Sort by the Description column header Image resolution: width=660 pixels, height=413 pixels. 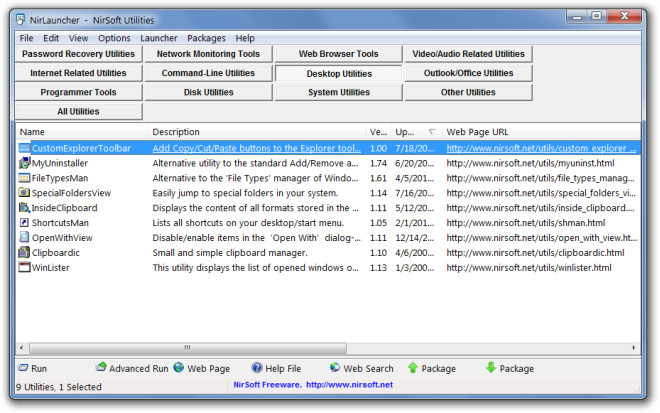(x=257, y=132)
